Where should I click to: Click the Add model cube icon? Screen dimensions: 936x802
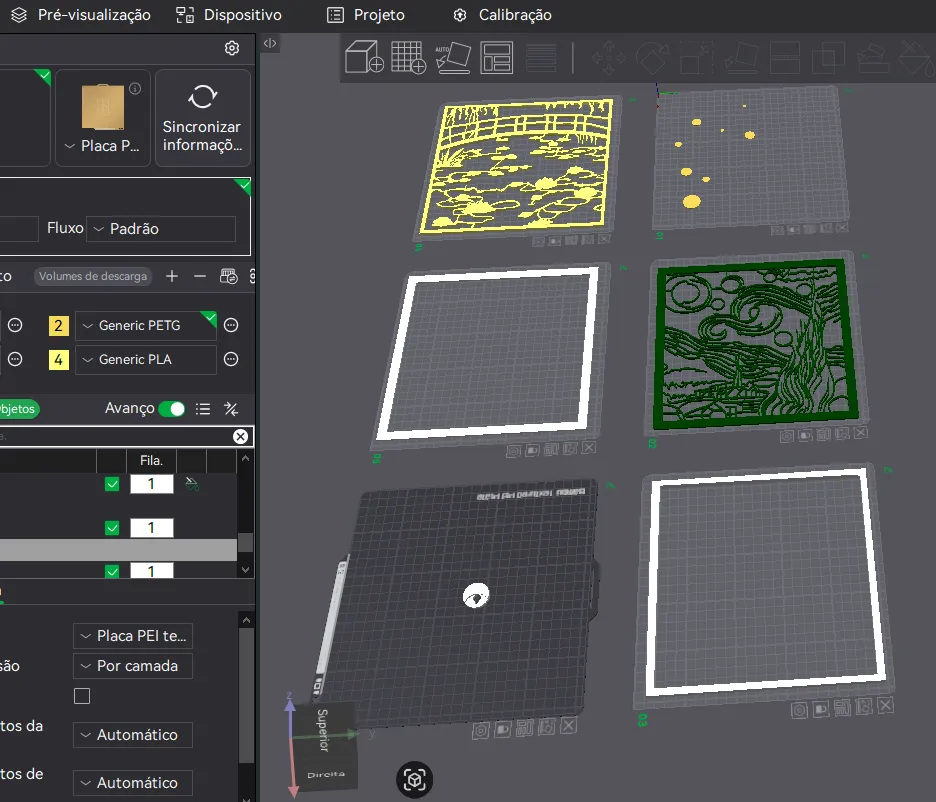click(x=364, y=57)
